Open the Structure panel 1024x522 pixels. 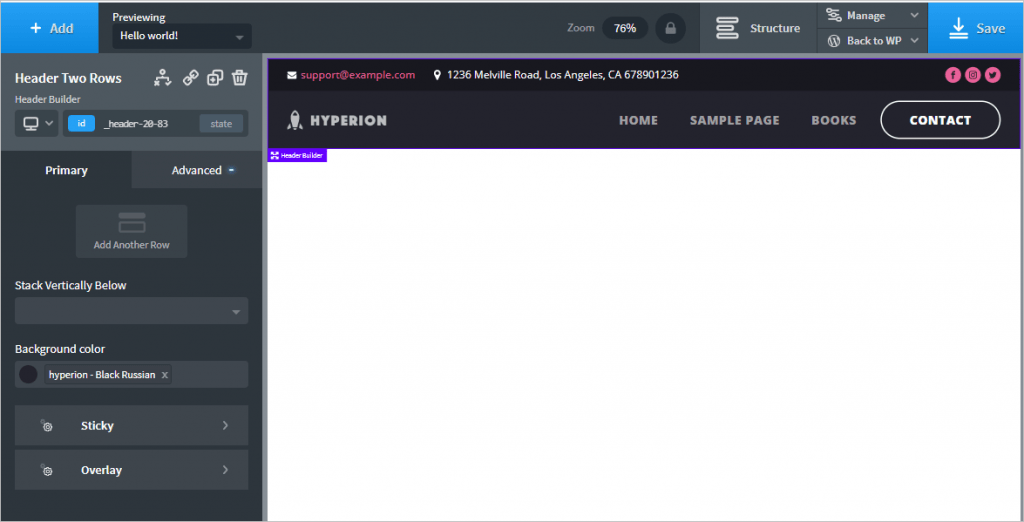[x=757, y=28]
